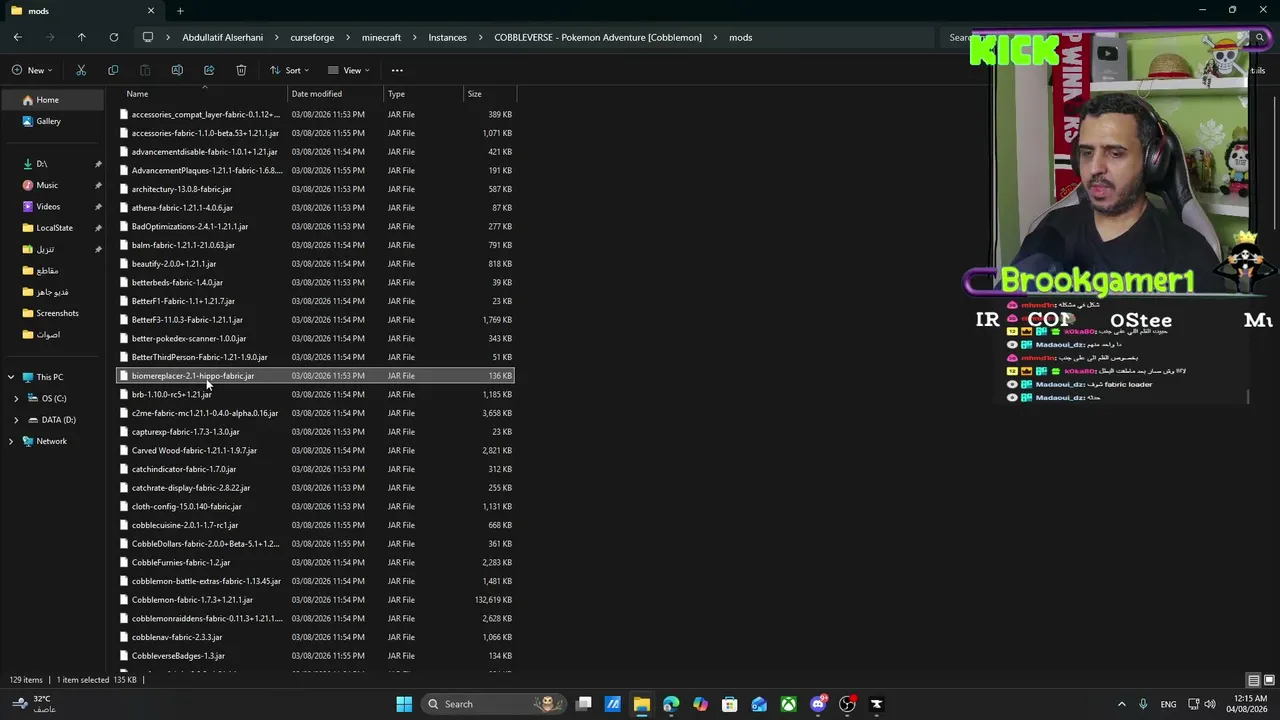The height and width of the screenshot is (720, 1280).
Task: Open the View dropdown menu
Action: [348, 70]
